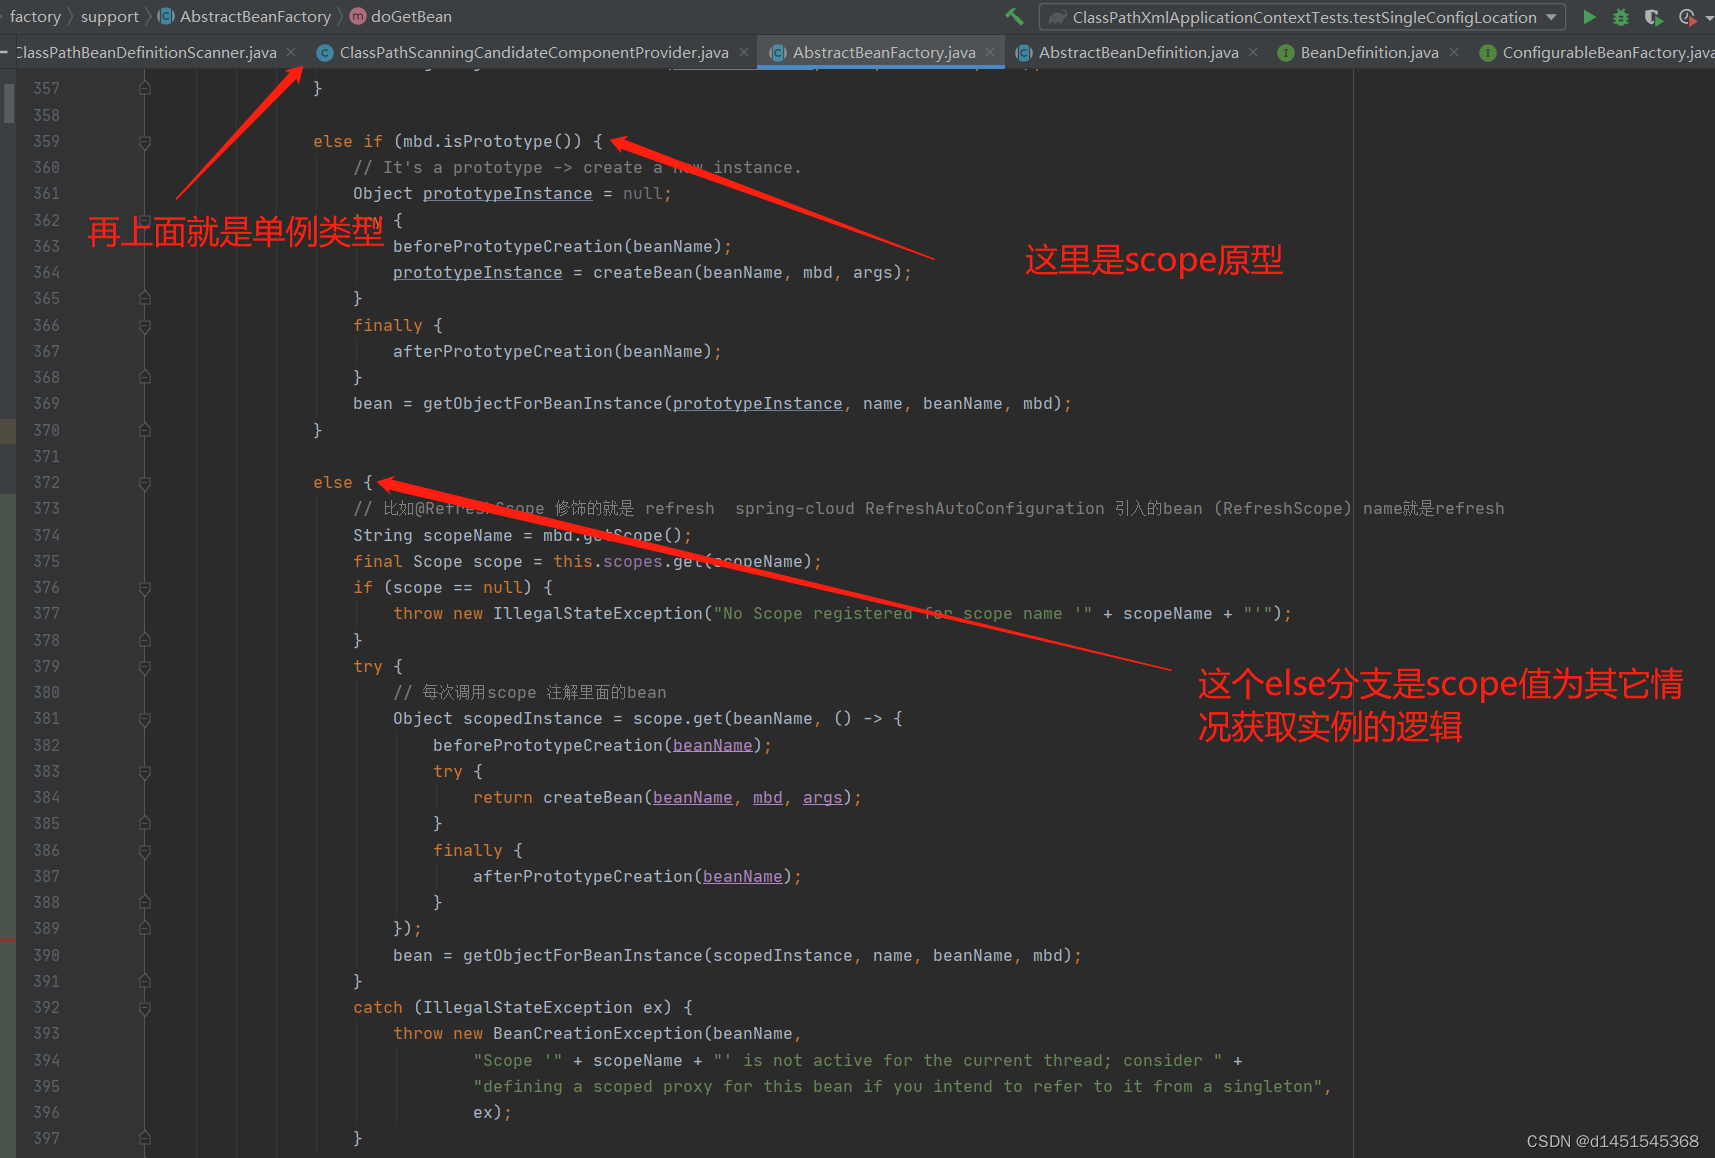Screen dimensions: 1715x1158
Task: Collapse the 'else if (mbd.isPrototype())' block at line 359
Action: tap(145, 142)
